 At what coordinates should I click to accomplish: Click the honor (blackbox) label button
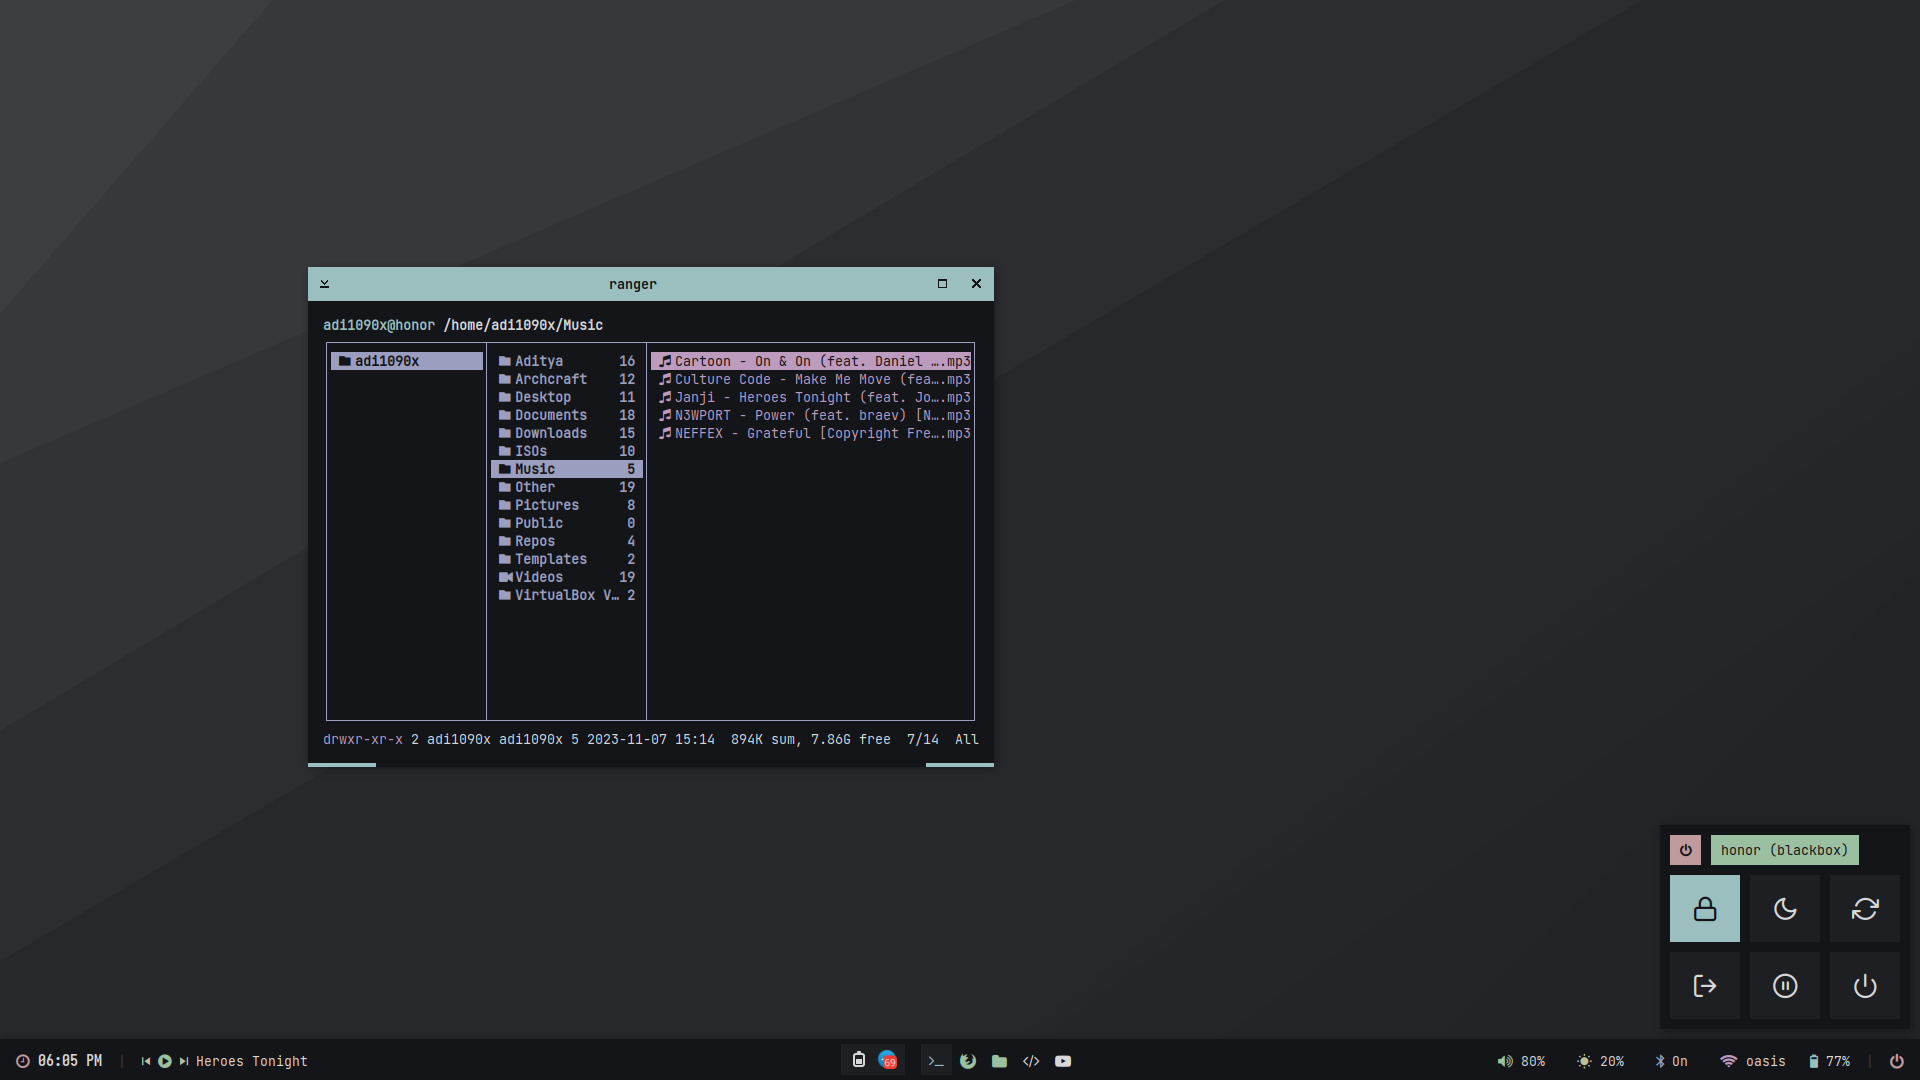(x=1784, y=850)
